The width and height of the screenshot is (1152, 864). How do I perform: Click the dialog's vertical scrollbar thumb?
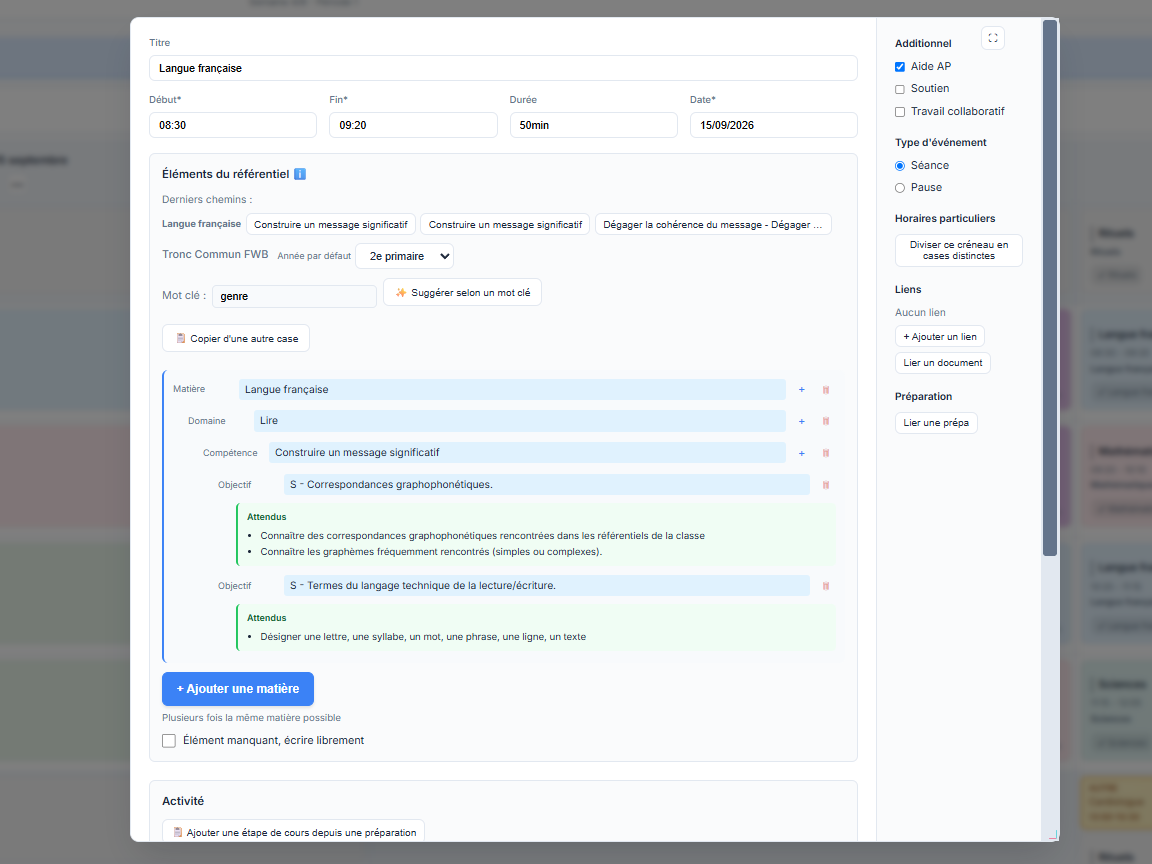click(x=1050, y=288)
